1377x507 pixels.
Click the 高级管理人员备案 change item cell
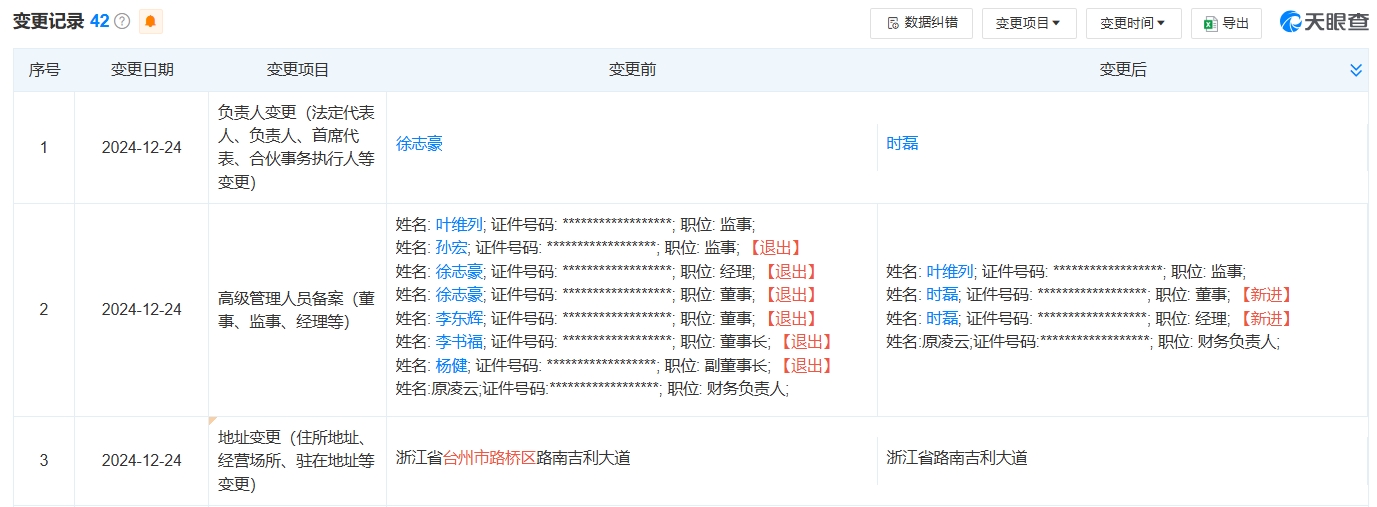click(297, 309)
